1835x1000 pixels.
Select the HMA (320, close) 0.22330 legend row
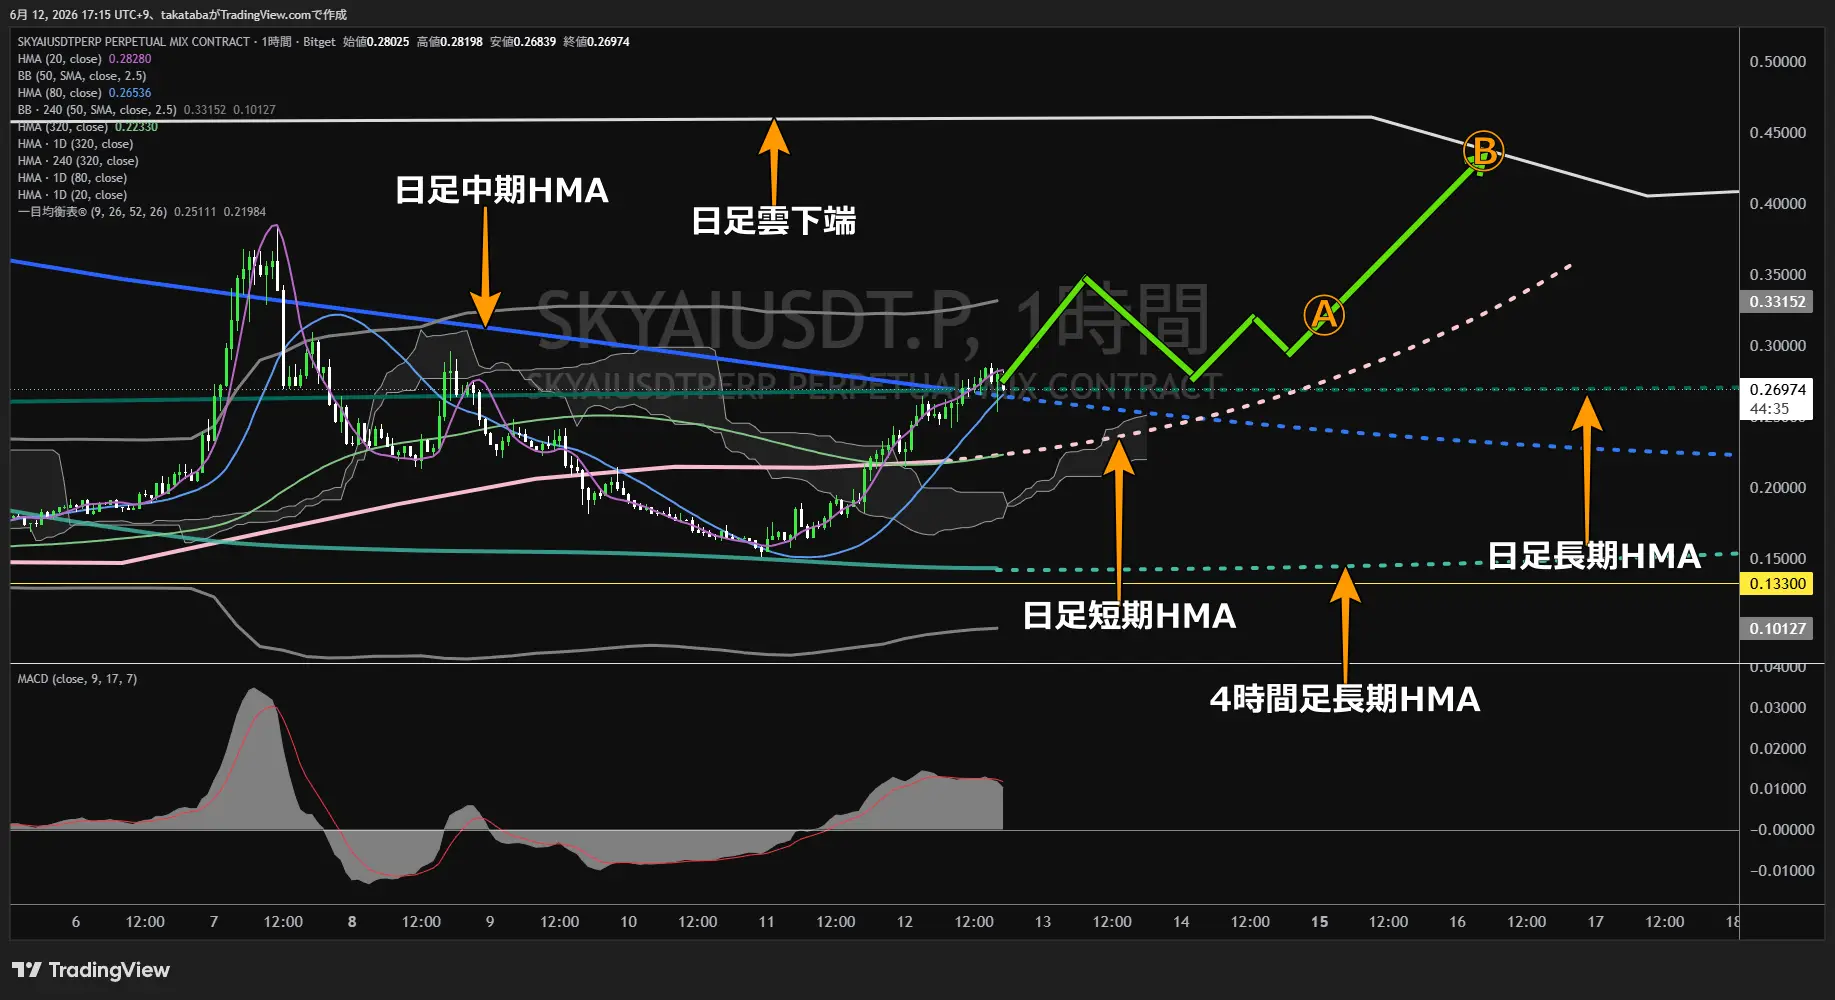click(87, 127)
